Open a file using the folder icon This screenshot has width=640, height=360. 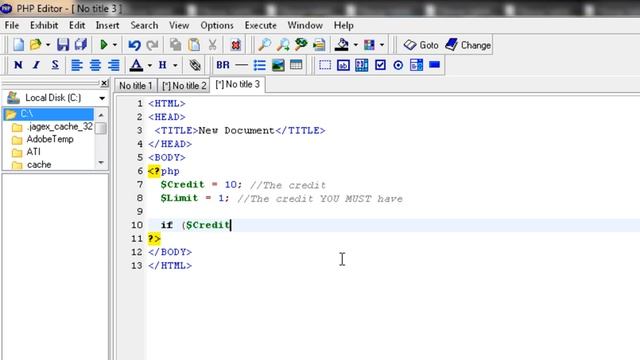[x=36, y=44]
